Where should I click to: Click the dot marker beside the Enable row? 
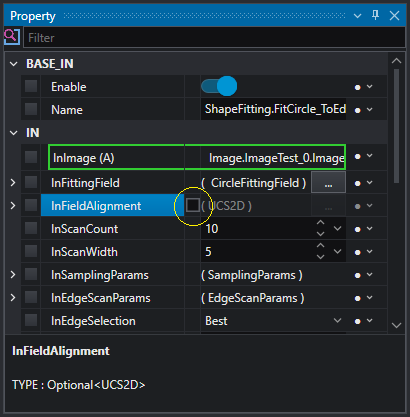pos(358,87)
